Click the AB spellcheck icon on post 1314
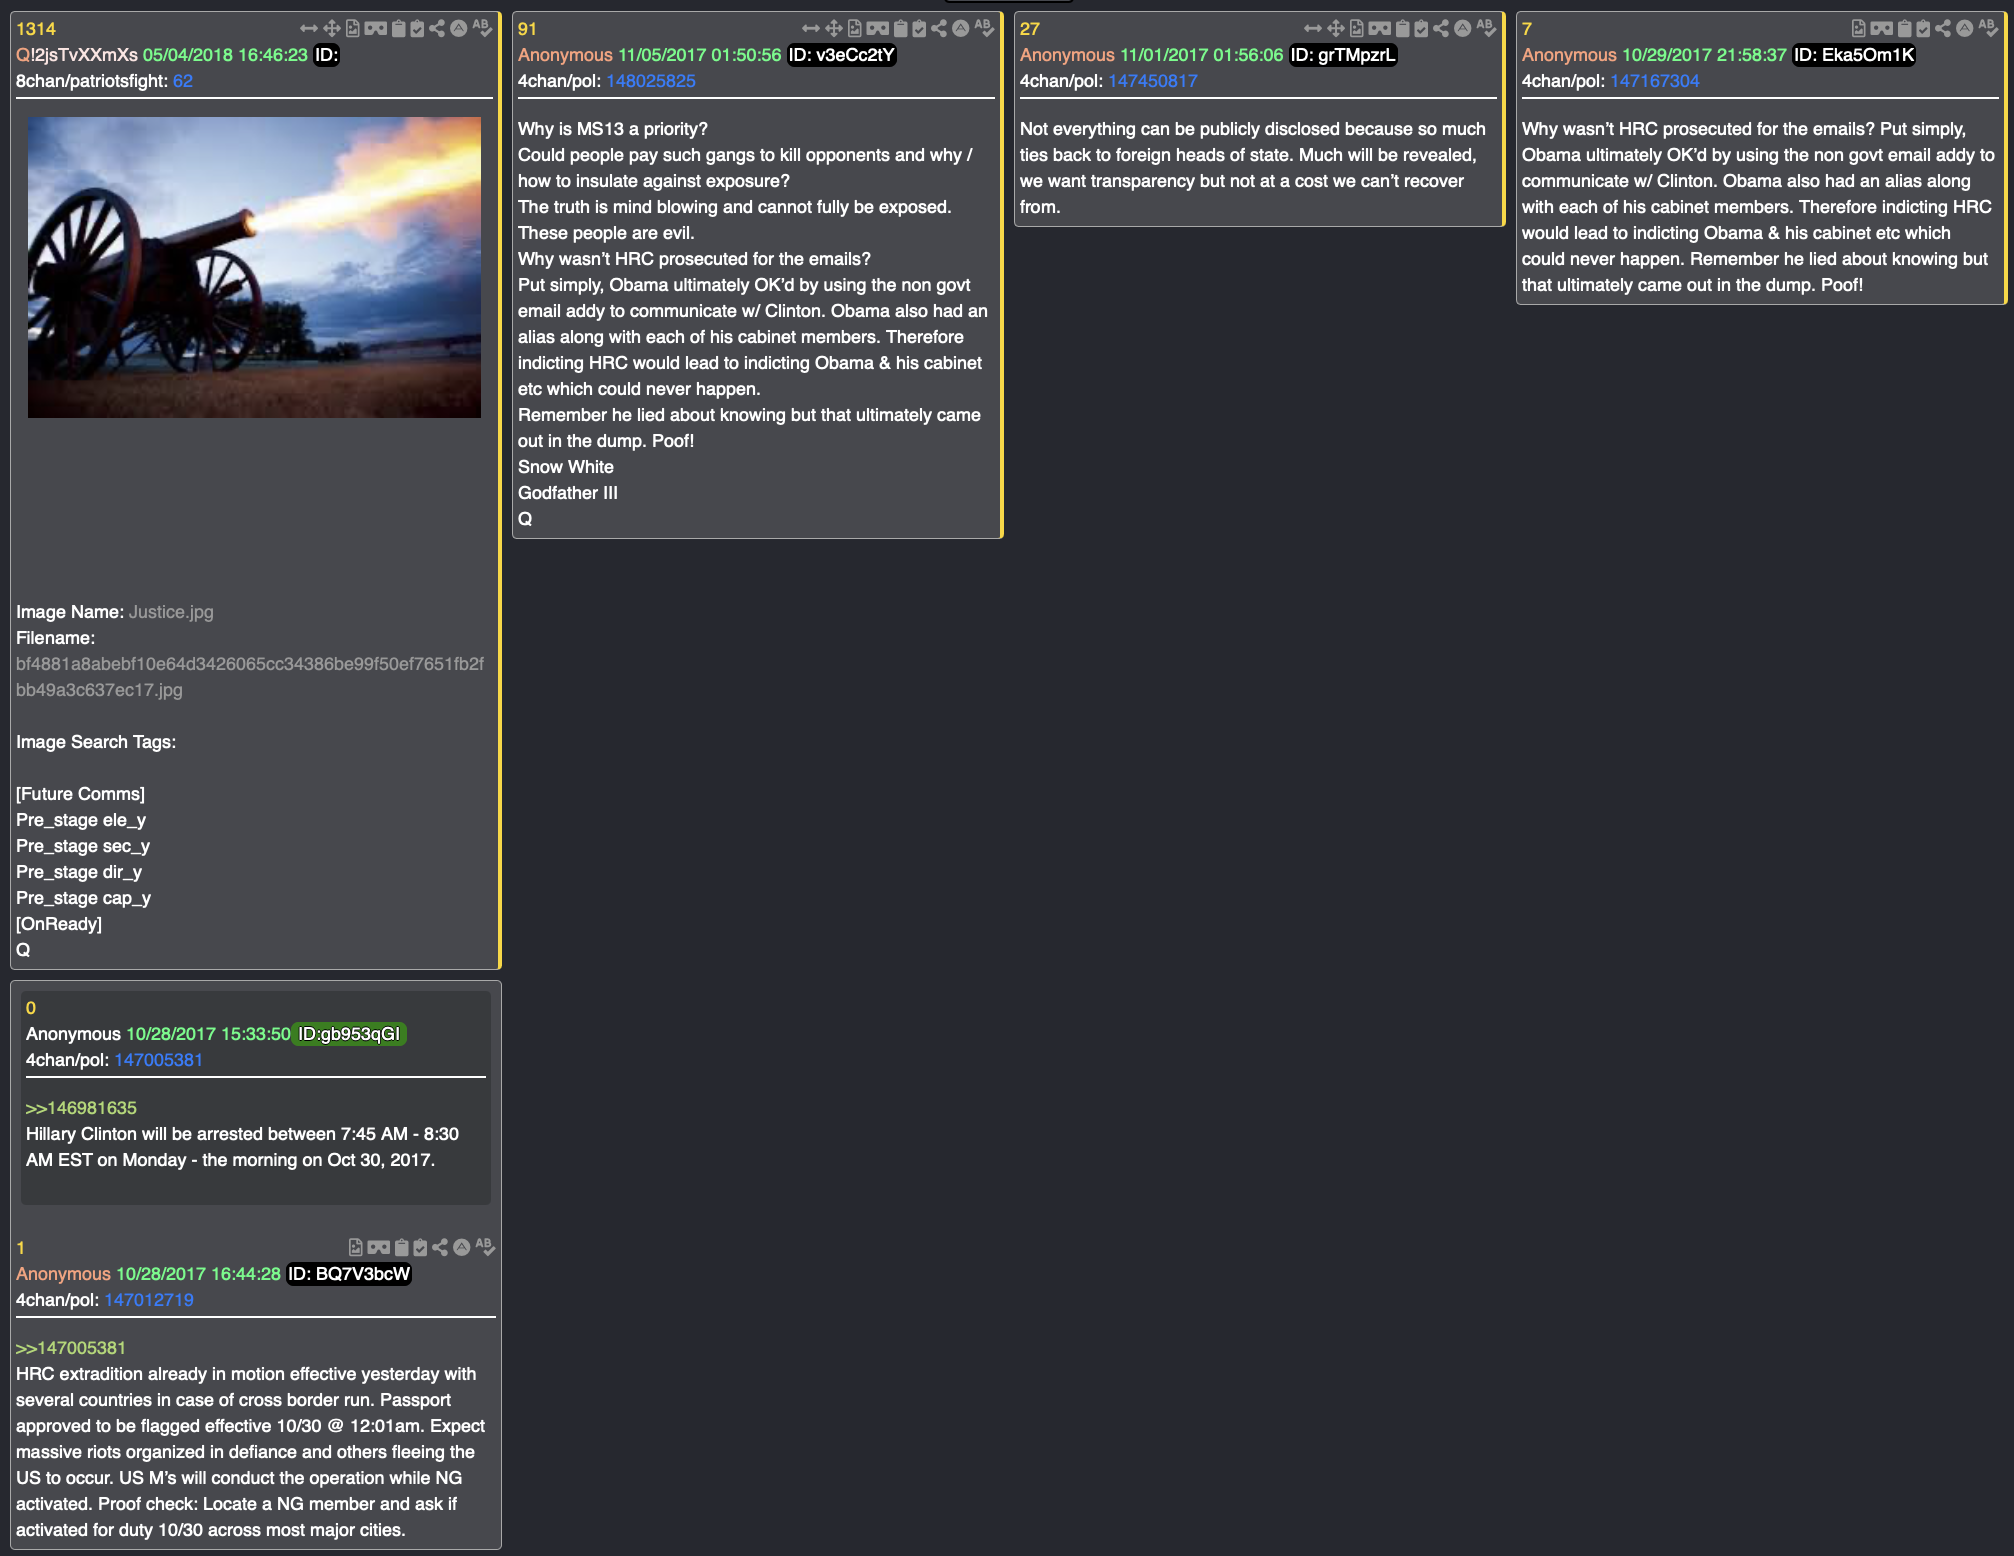The height and width of the screenshot is (1556, 2014). pyautogui.click(x=482, y=29)
